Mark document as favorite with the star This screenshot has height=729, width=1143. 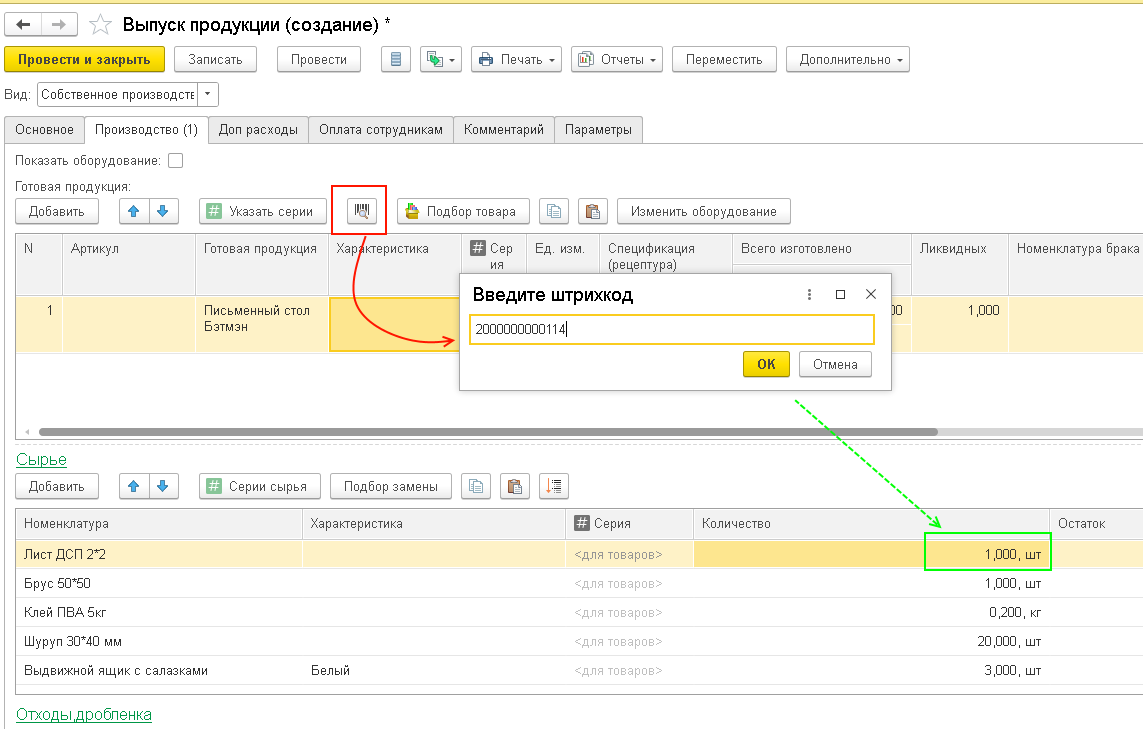pyautogui.click(x=100, y=24)
